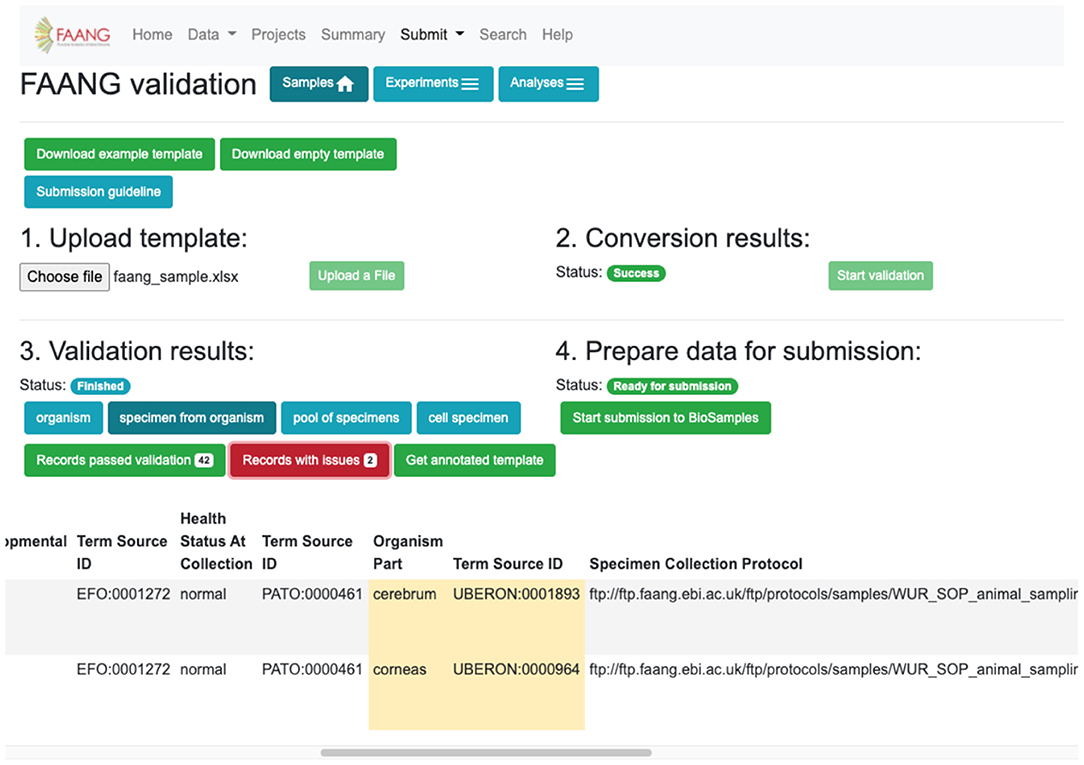This screenshot has height=765, width=1084.
Task: Click the Start validation button
Action: pyautogui.click(x=880, y=276)
